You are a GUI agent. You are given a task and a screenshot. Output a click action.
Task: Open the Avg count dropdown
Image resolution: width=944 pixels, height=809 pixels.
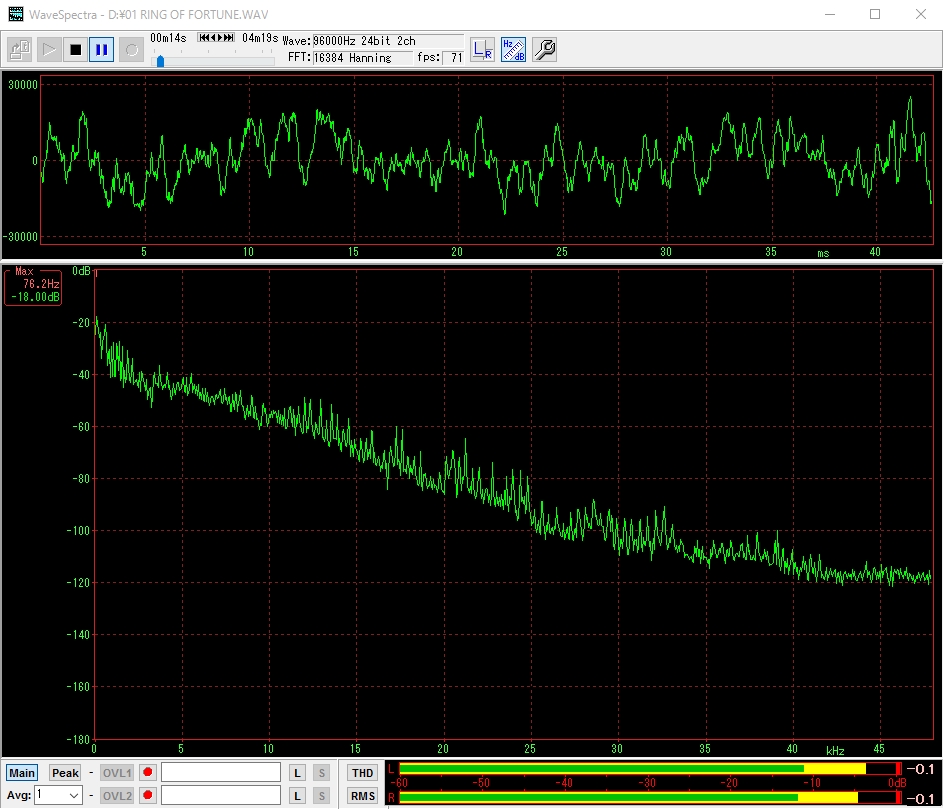[x=58, y=795]
